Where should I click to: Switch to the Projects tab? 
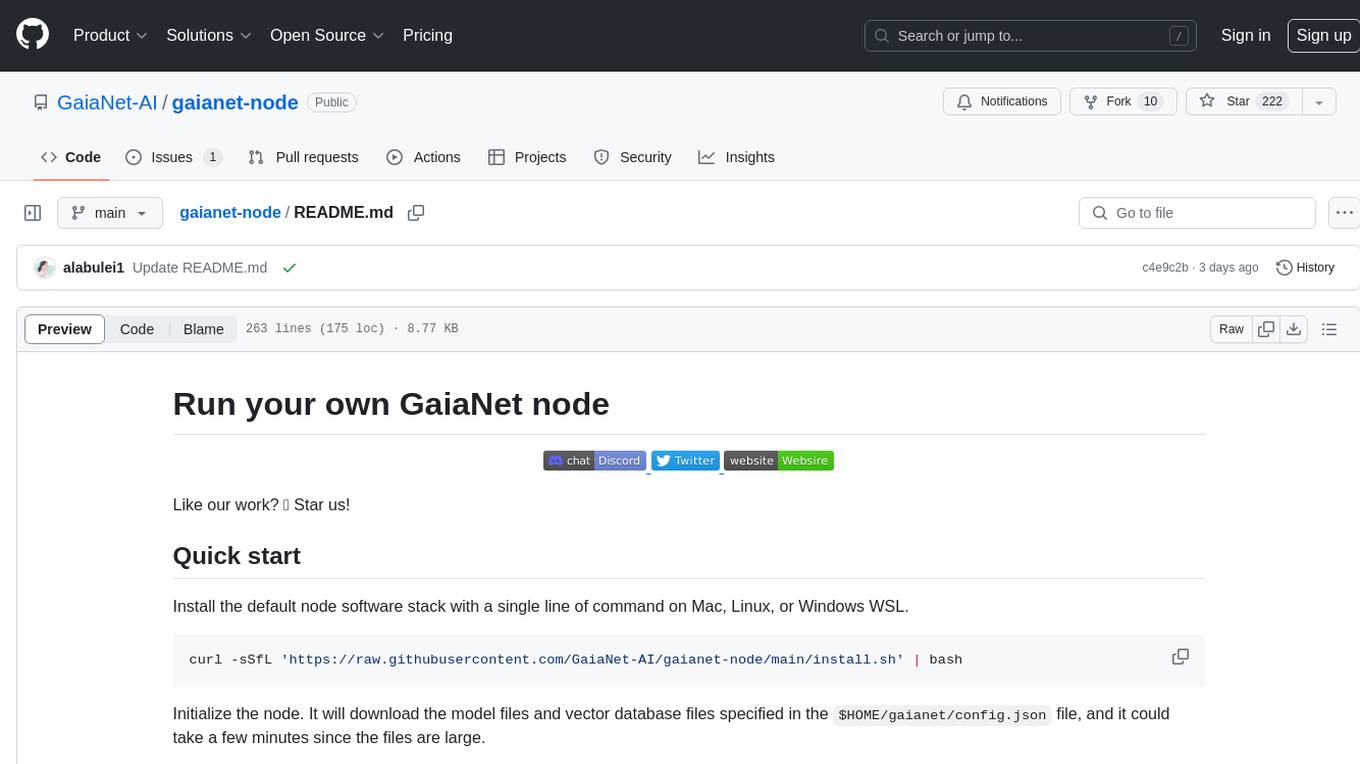click(x=527, y=157)
